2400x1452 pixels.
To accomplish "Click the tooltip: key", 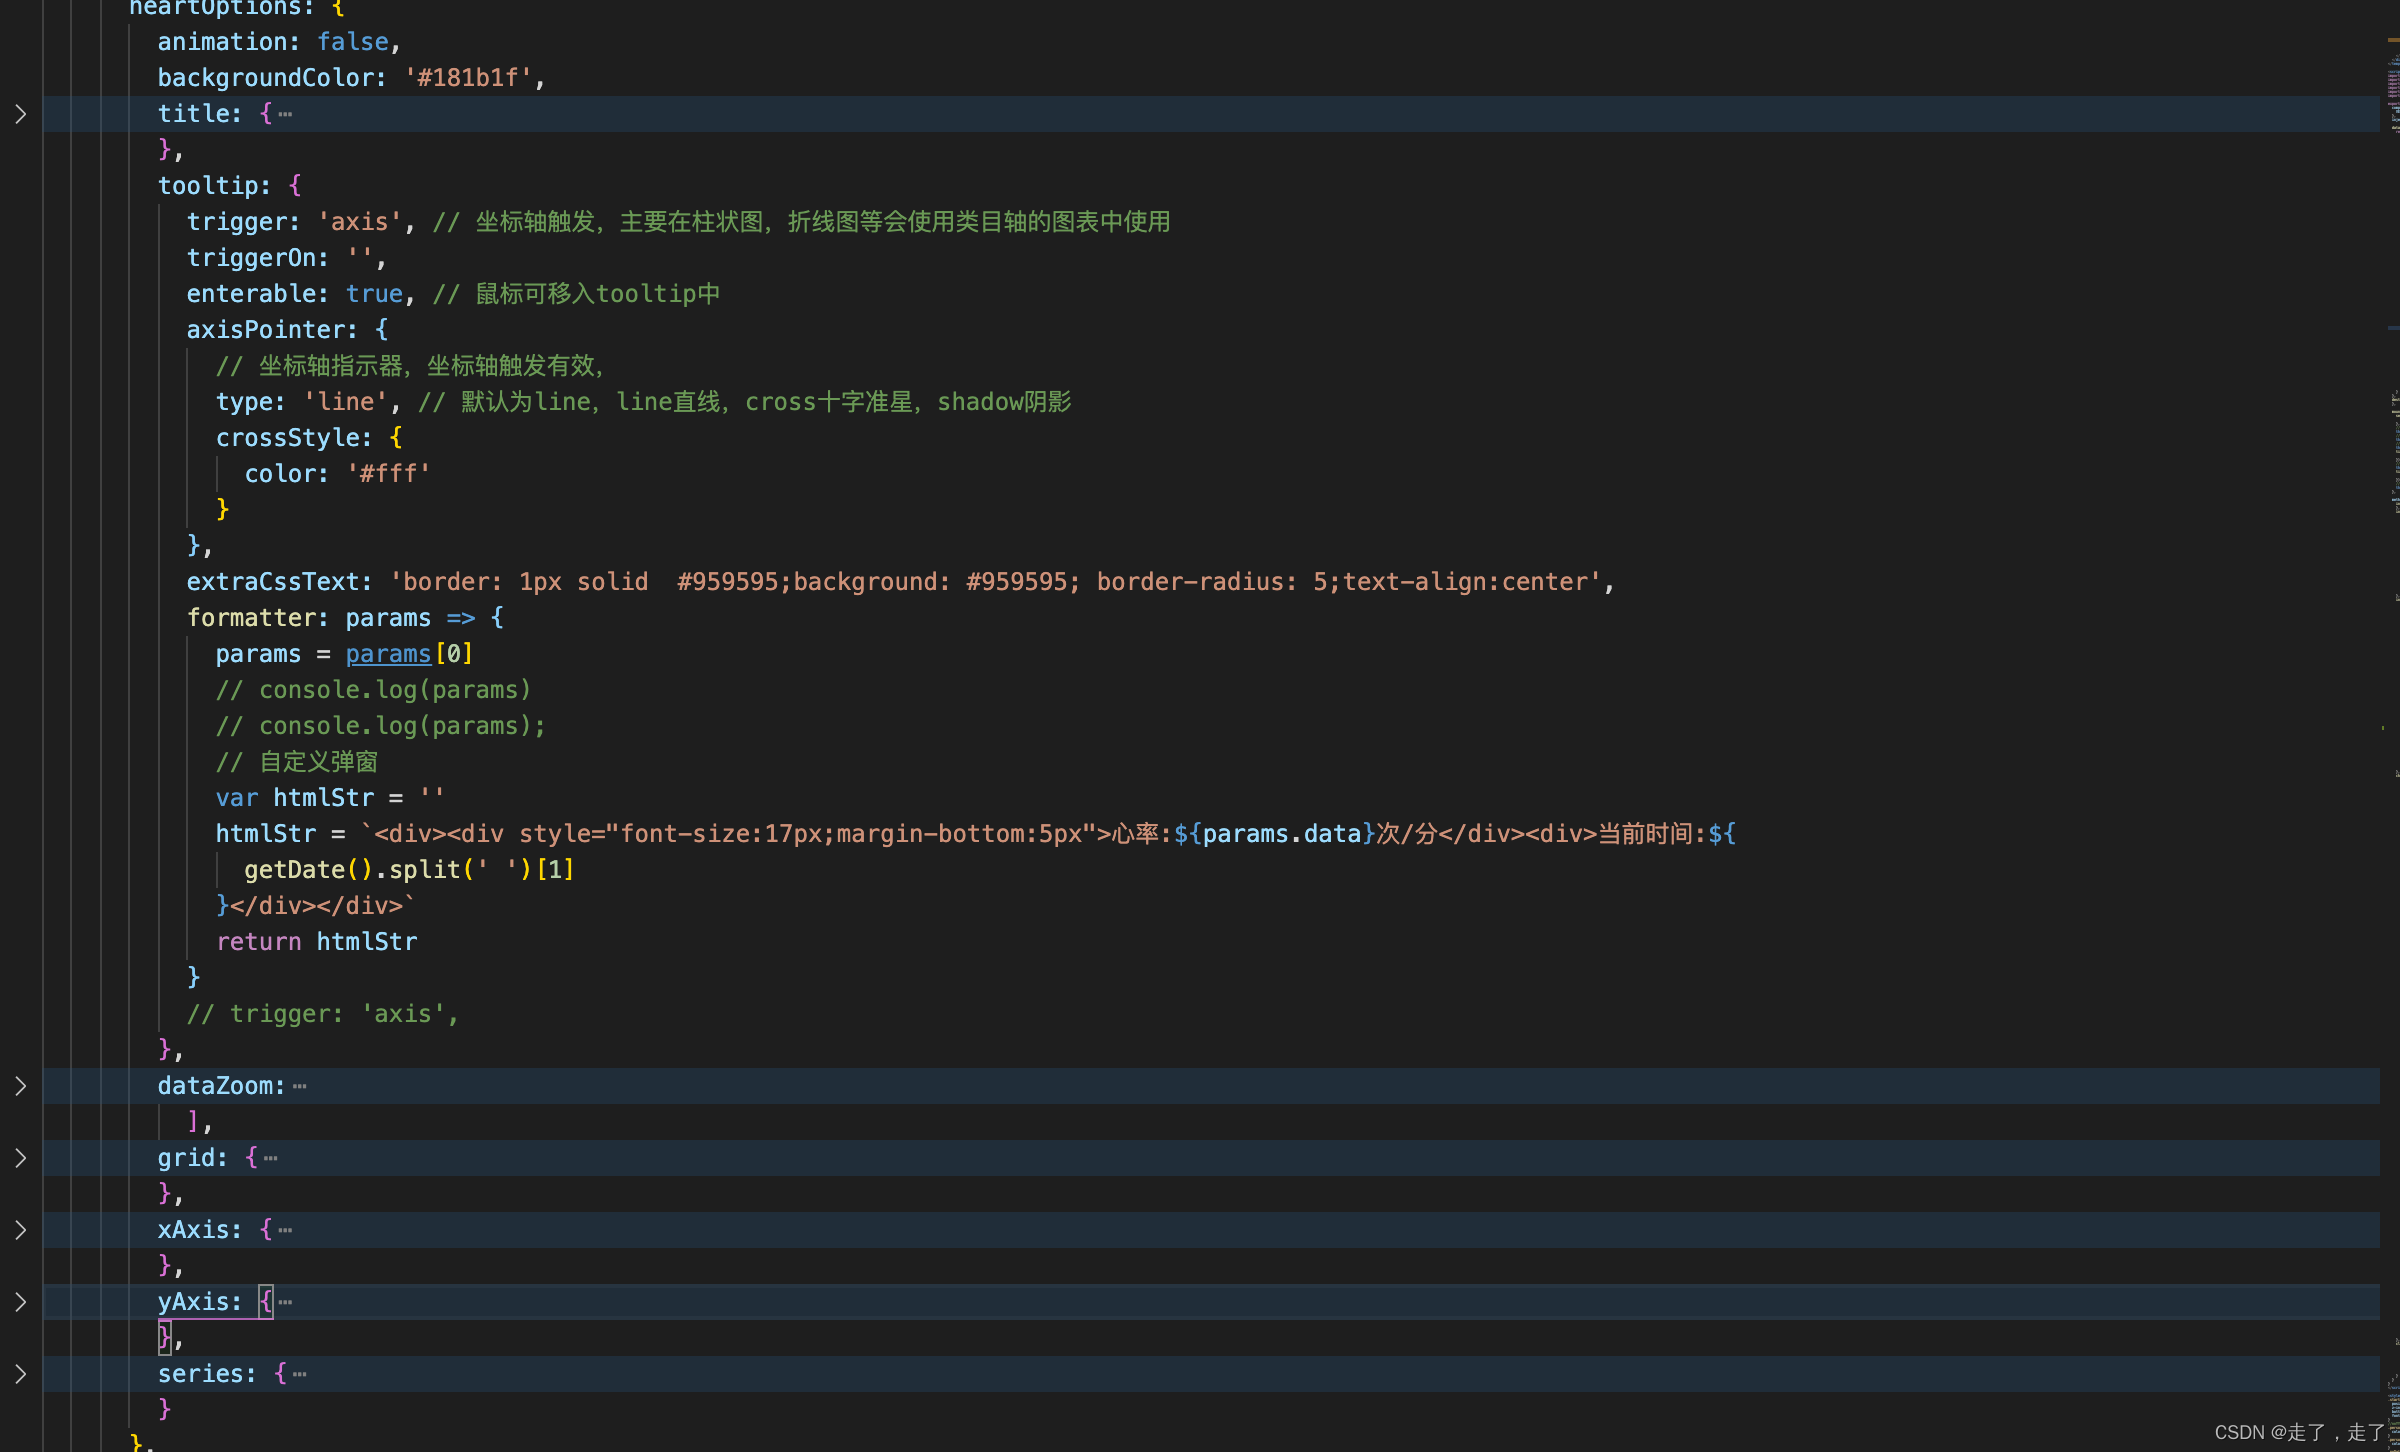I will (214, 186).
